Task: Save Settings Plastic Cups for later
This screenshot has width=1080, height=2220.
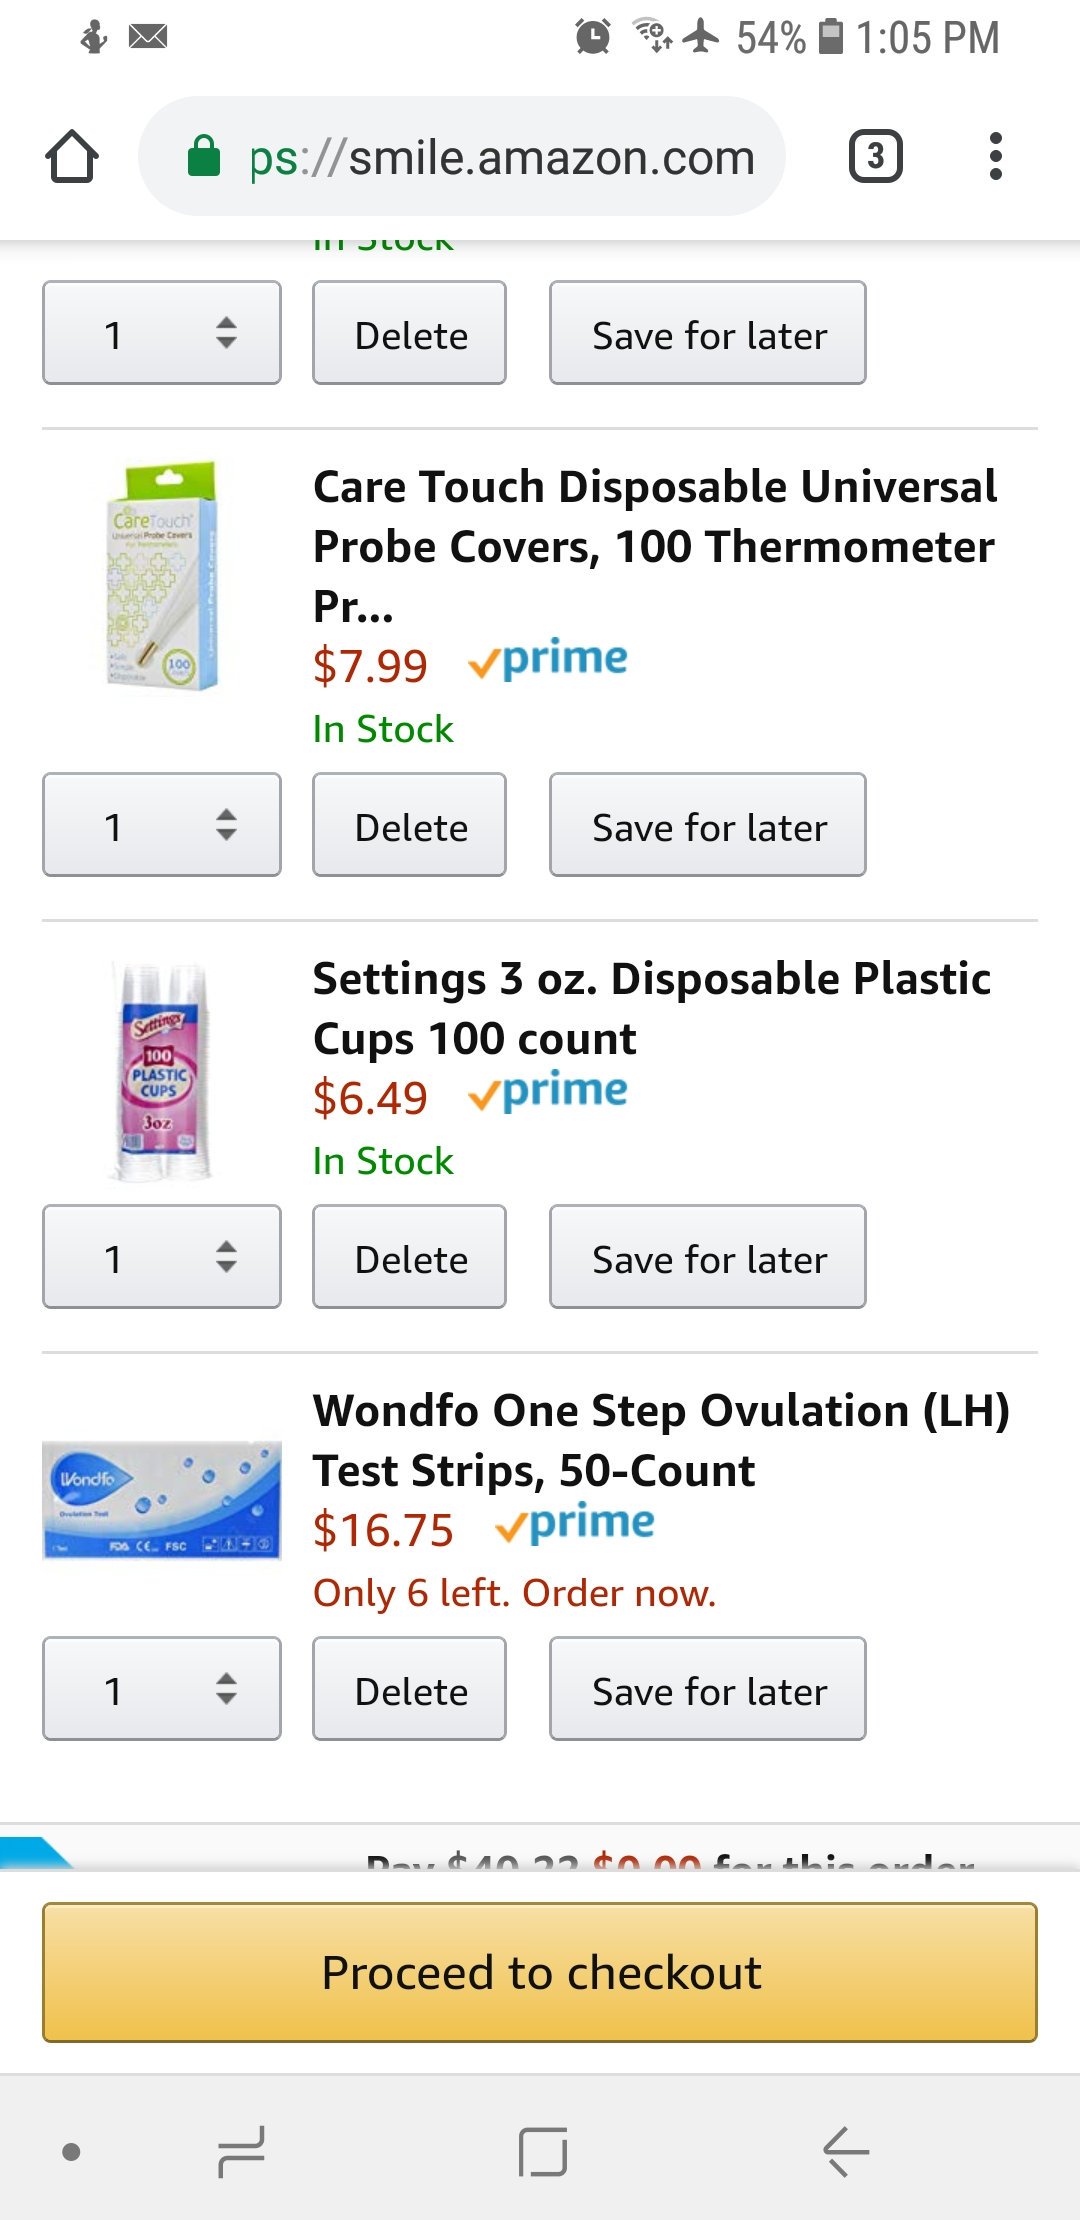Action: click(x=708, y=1257)
